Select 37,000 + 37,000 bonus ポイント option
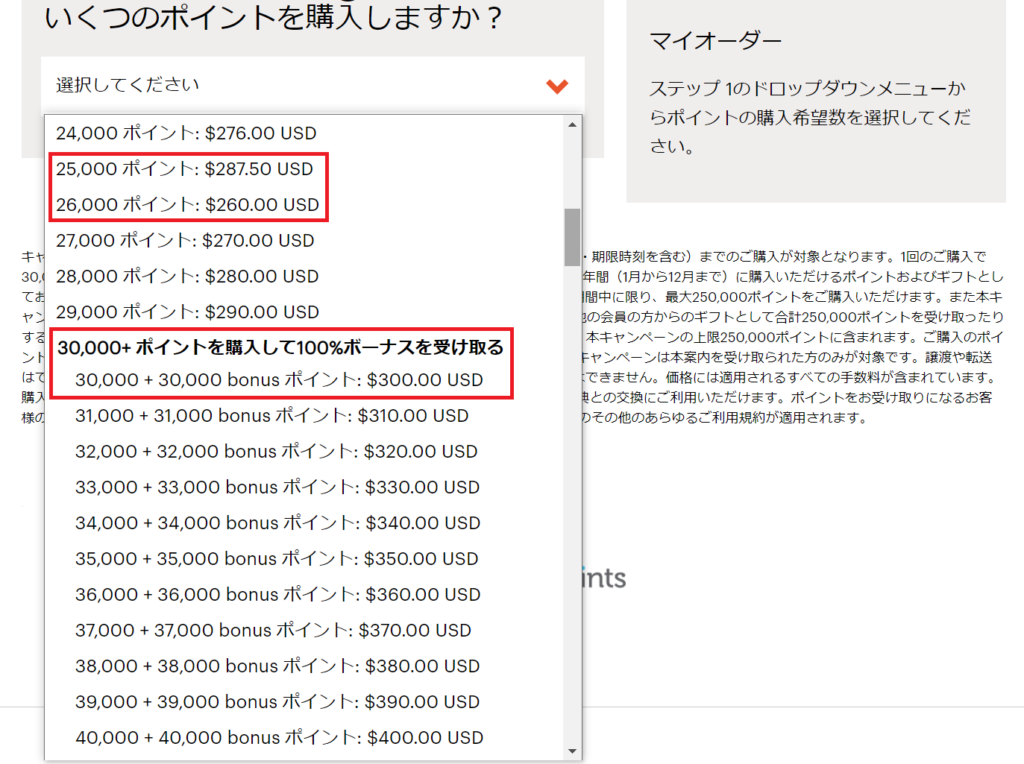1024x764 pixels. tap(273, 630)
